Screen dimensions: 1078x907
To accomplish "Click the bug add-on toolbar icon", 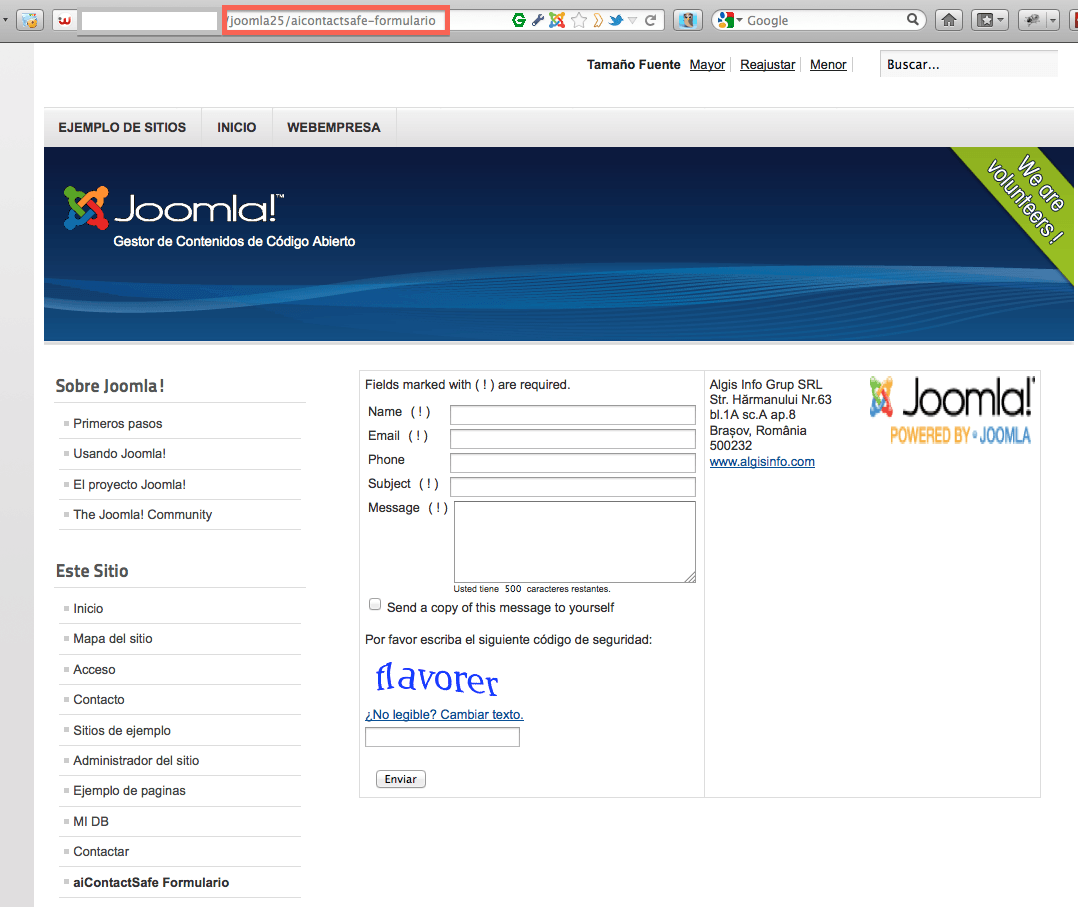I will click(1032, 21).
